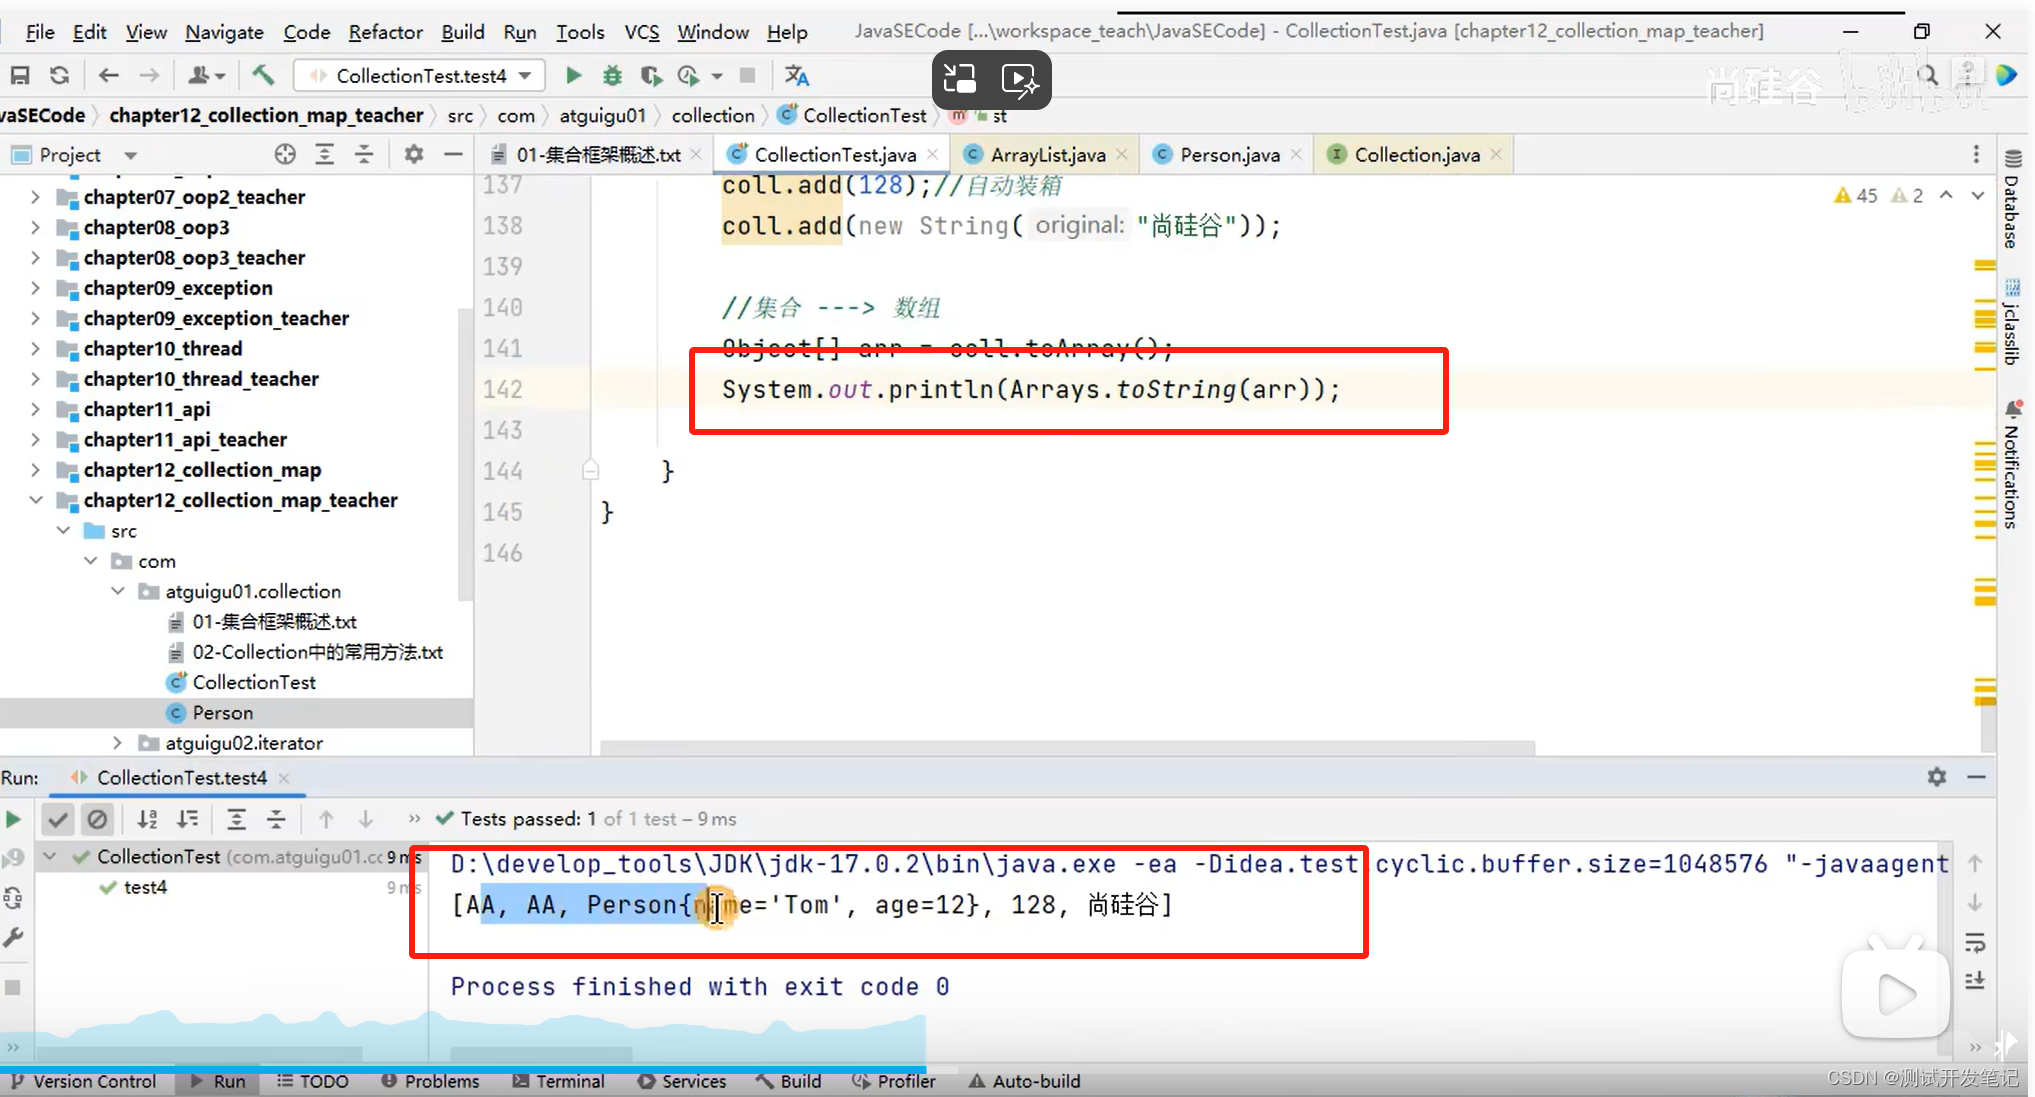Toggle show passed tests
This screenshot has height=1097, width=2035.
tap(58, 819)
